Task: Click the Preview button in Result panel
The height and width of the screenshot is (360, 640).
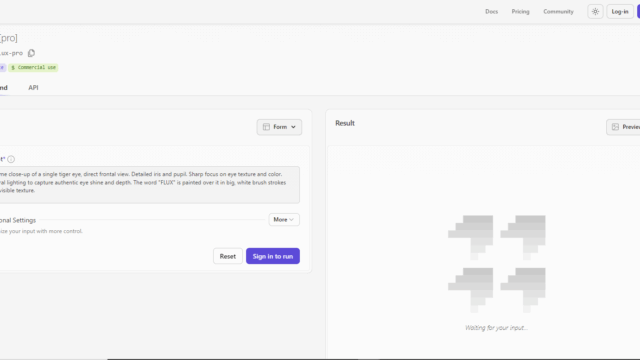Action: click(x=623, y=127)
